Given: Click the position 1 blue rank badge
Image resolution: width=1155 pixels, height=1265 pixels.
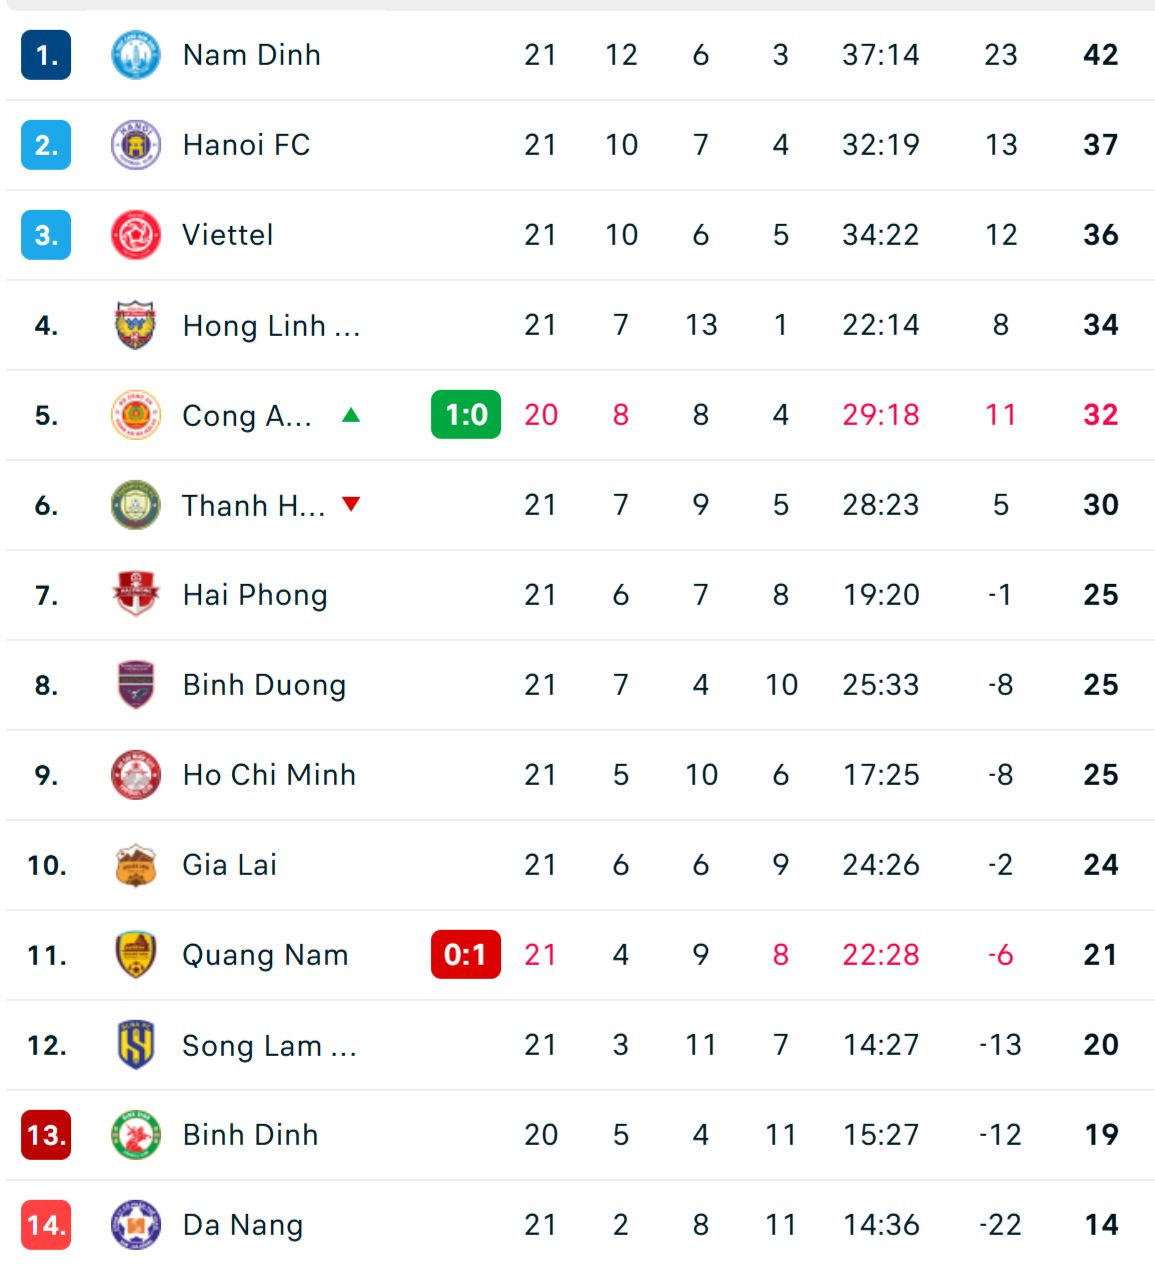Looking at the screenshot, I should pyautogui.click(x=46, y=55).
